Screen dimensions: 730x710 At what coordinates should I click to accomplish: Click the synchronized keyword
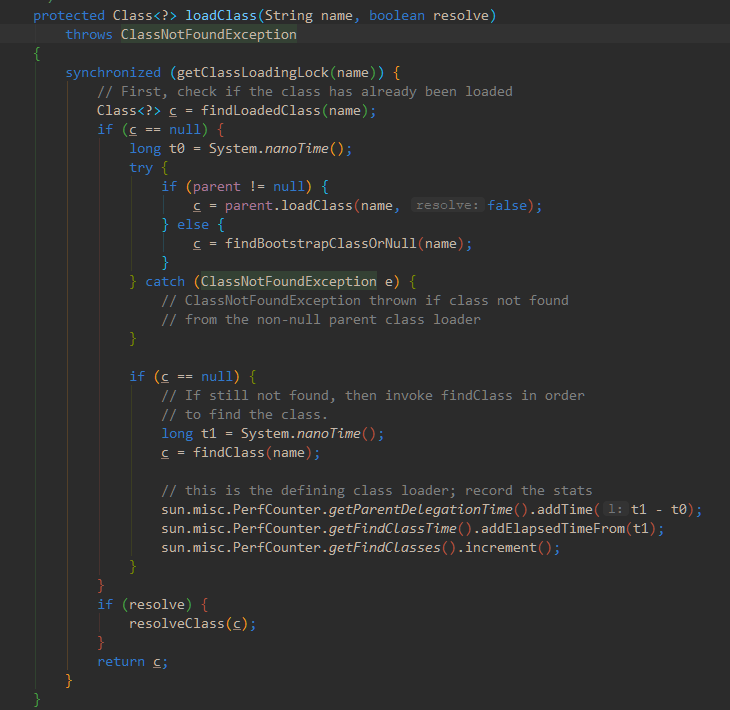coord(113,73)
